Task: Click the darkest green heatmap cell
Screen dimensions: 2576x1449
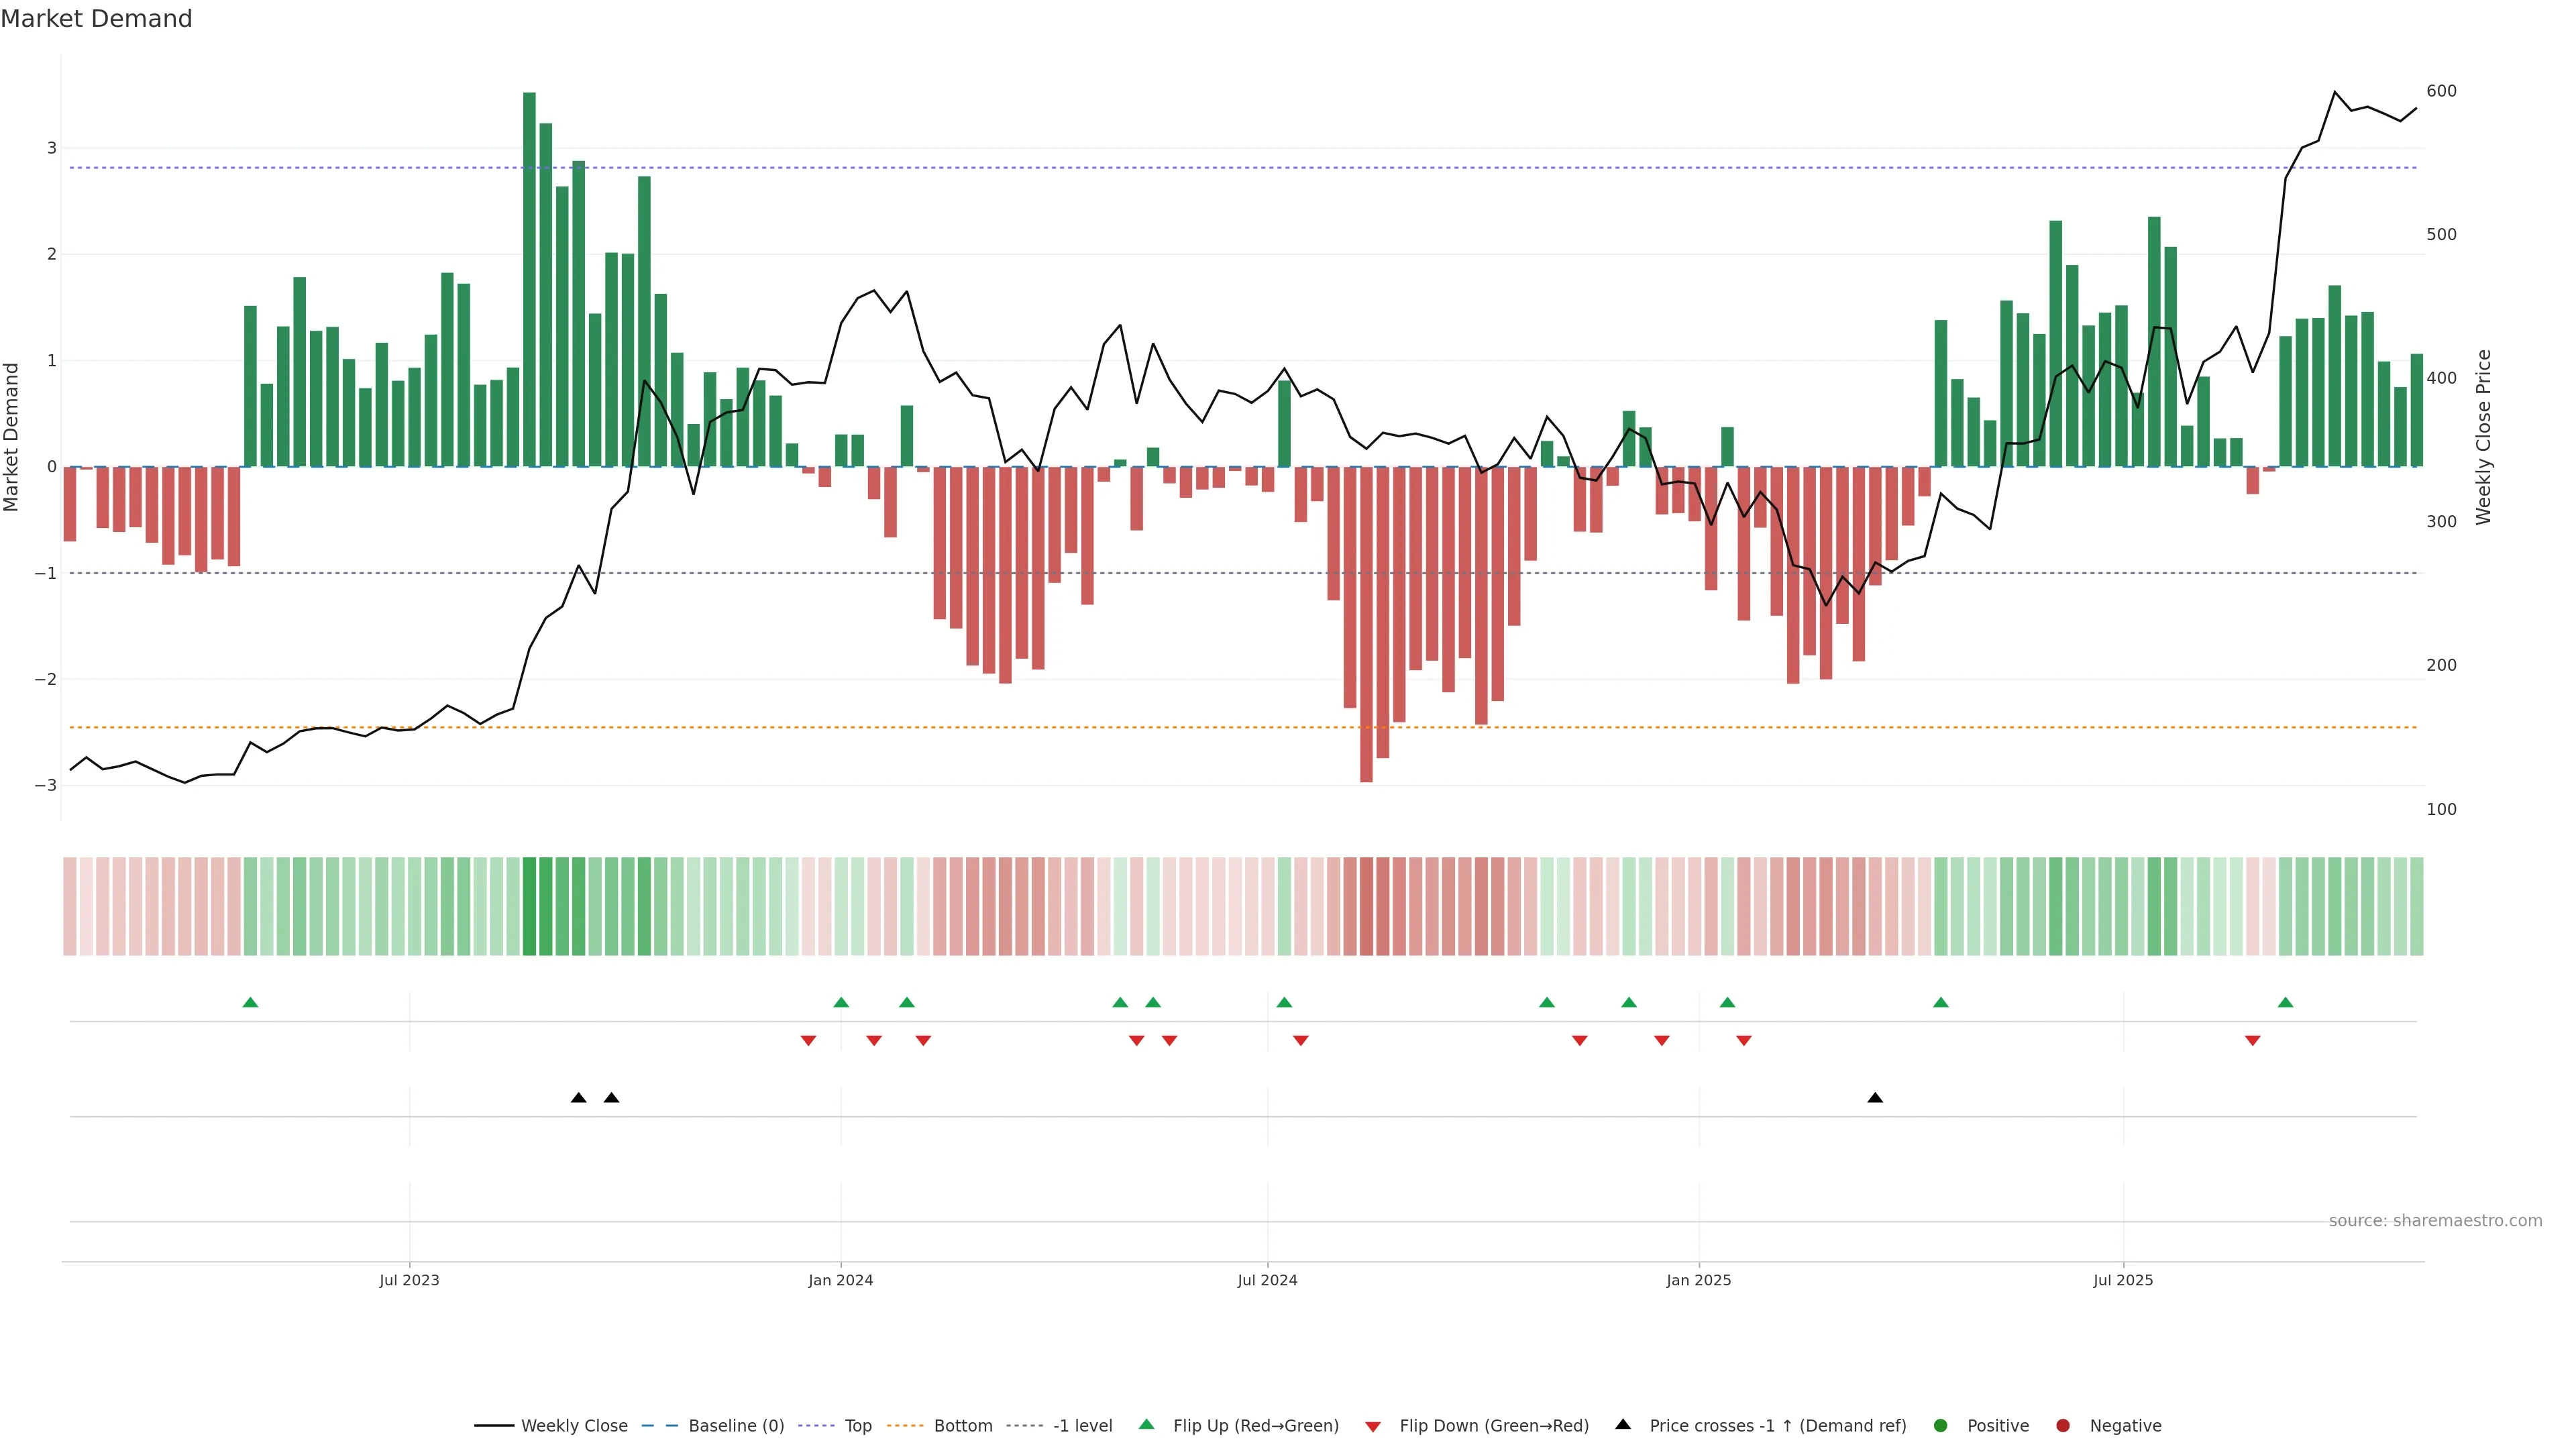Action: (530, 906)
